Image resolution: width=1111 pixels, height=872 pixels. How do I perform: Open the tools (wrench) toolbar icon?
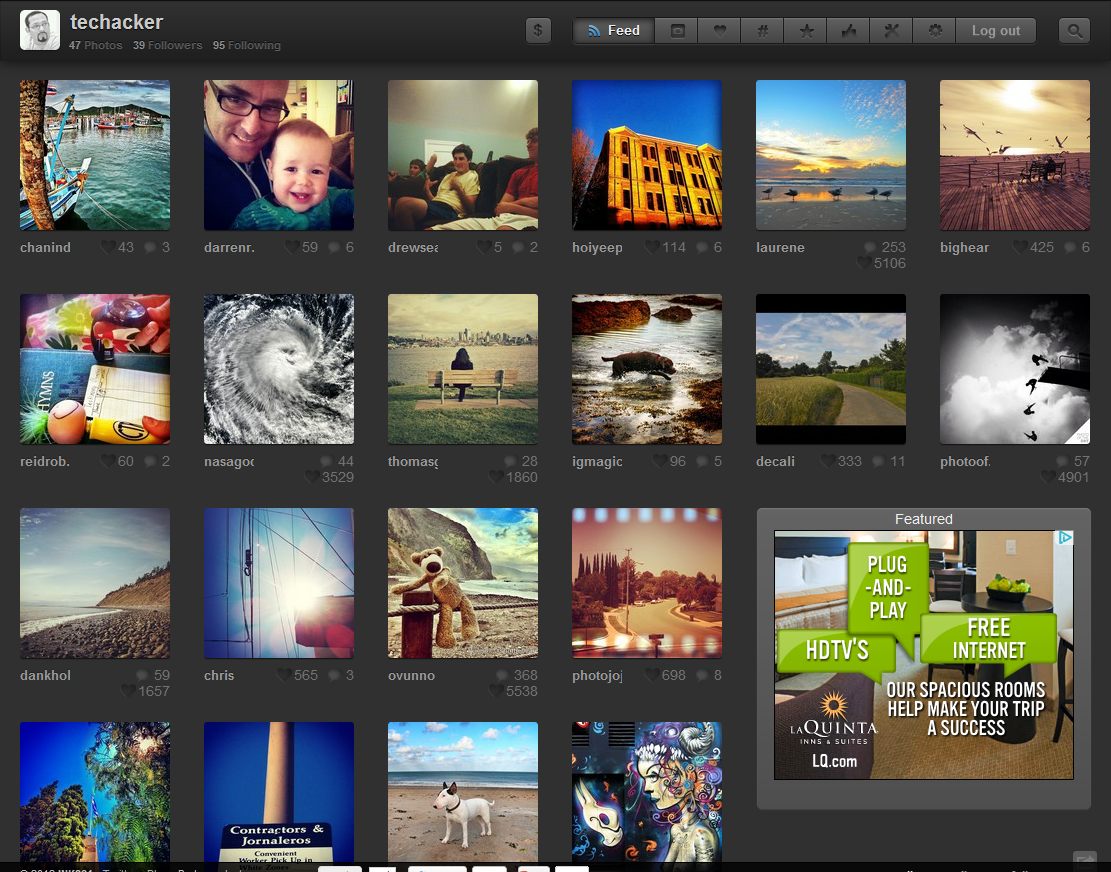(x=892, y=31)
